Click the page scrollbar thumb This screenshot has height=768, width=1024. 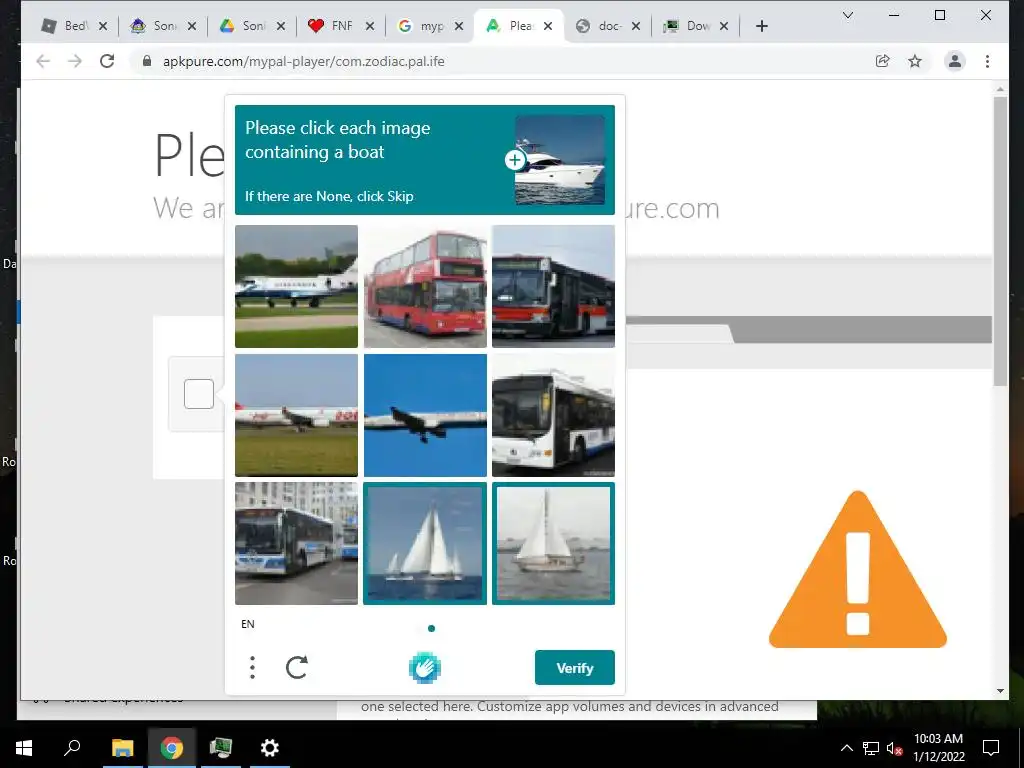[1000, 242]
